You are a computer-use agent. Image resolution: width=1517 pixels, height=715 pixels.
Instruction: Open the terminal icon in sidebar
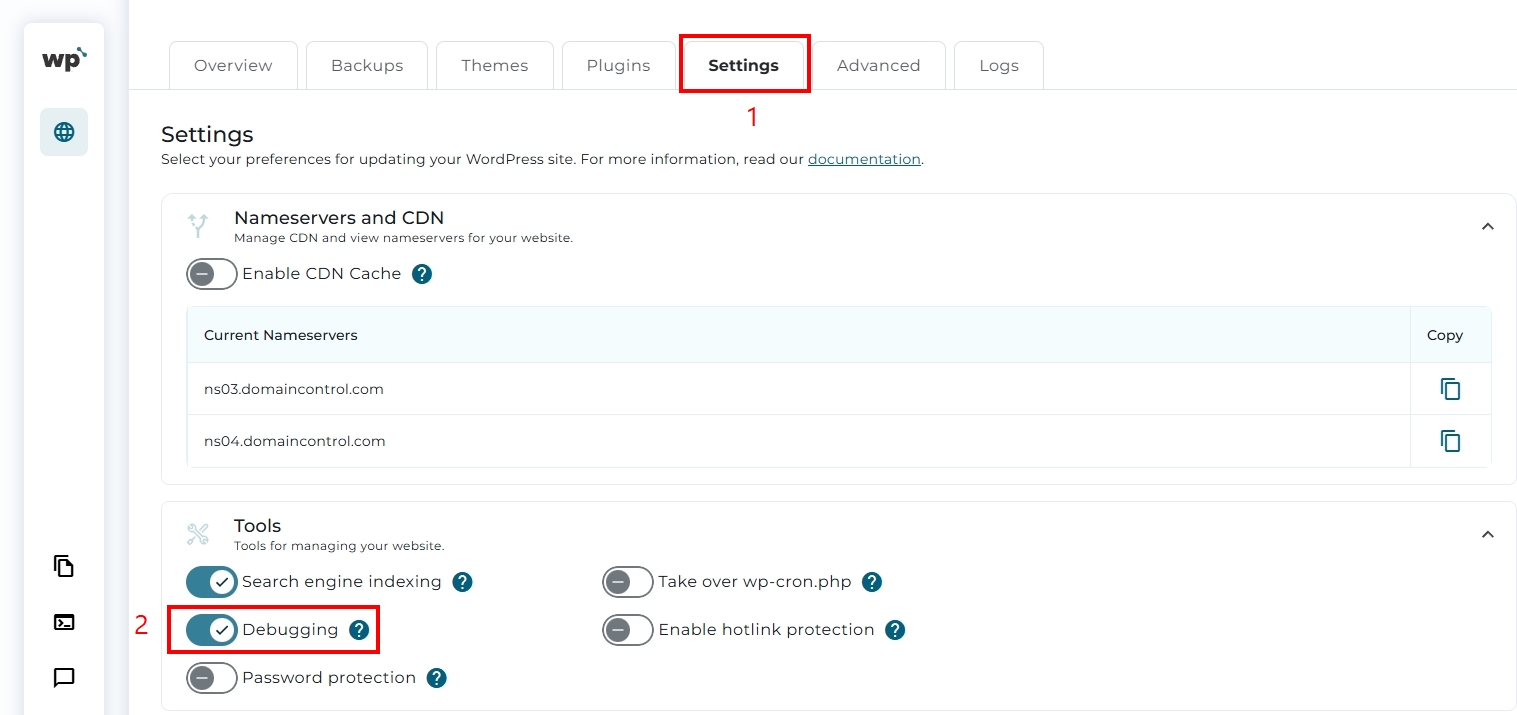point(64,622)
